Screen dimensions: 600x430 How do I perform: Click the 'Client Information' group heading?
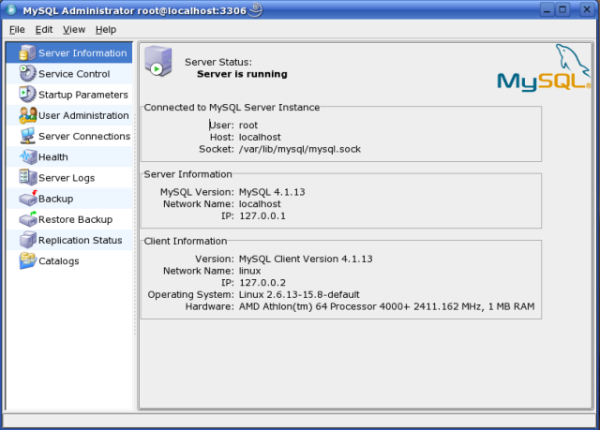tap(186, 241)
